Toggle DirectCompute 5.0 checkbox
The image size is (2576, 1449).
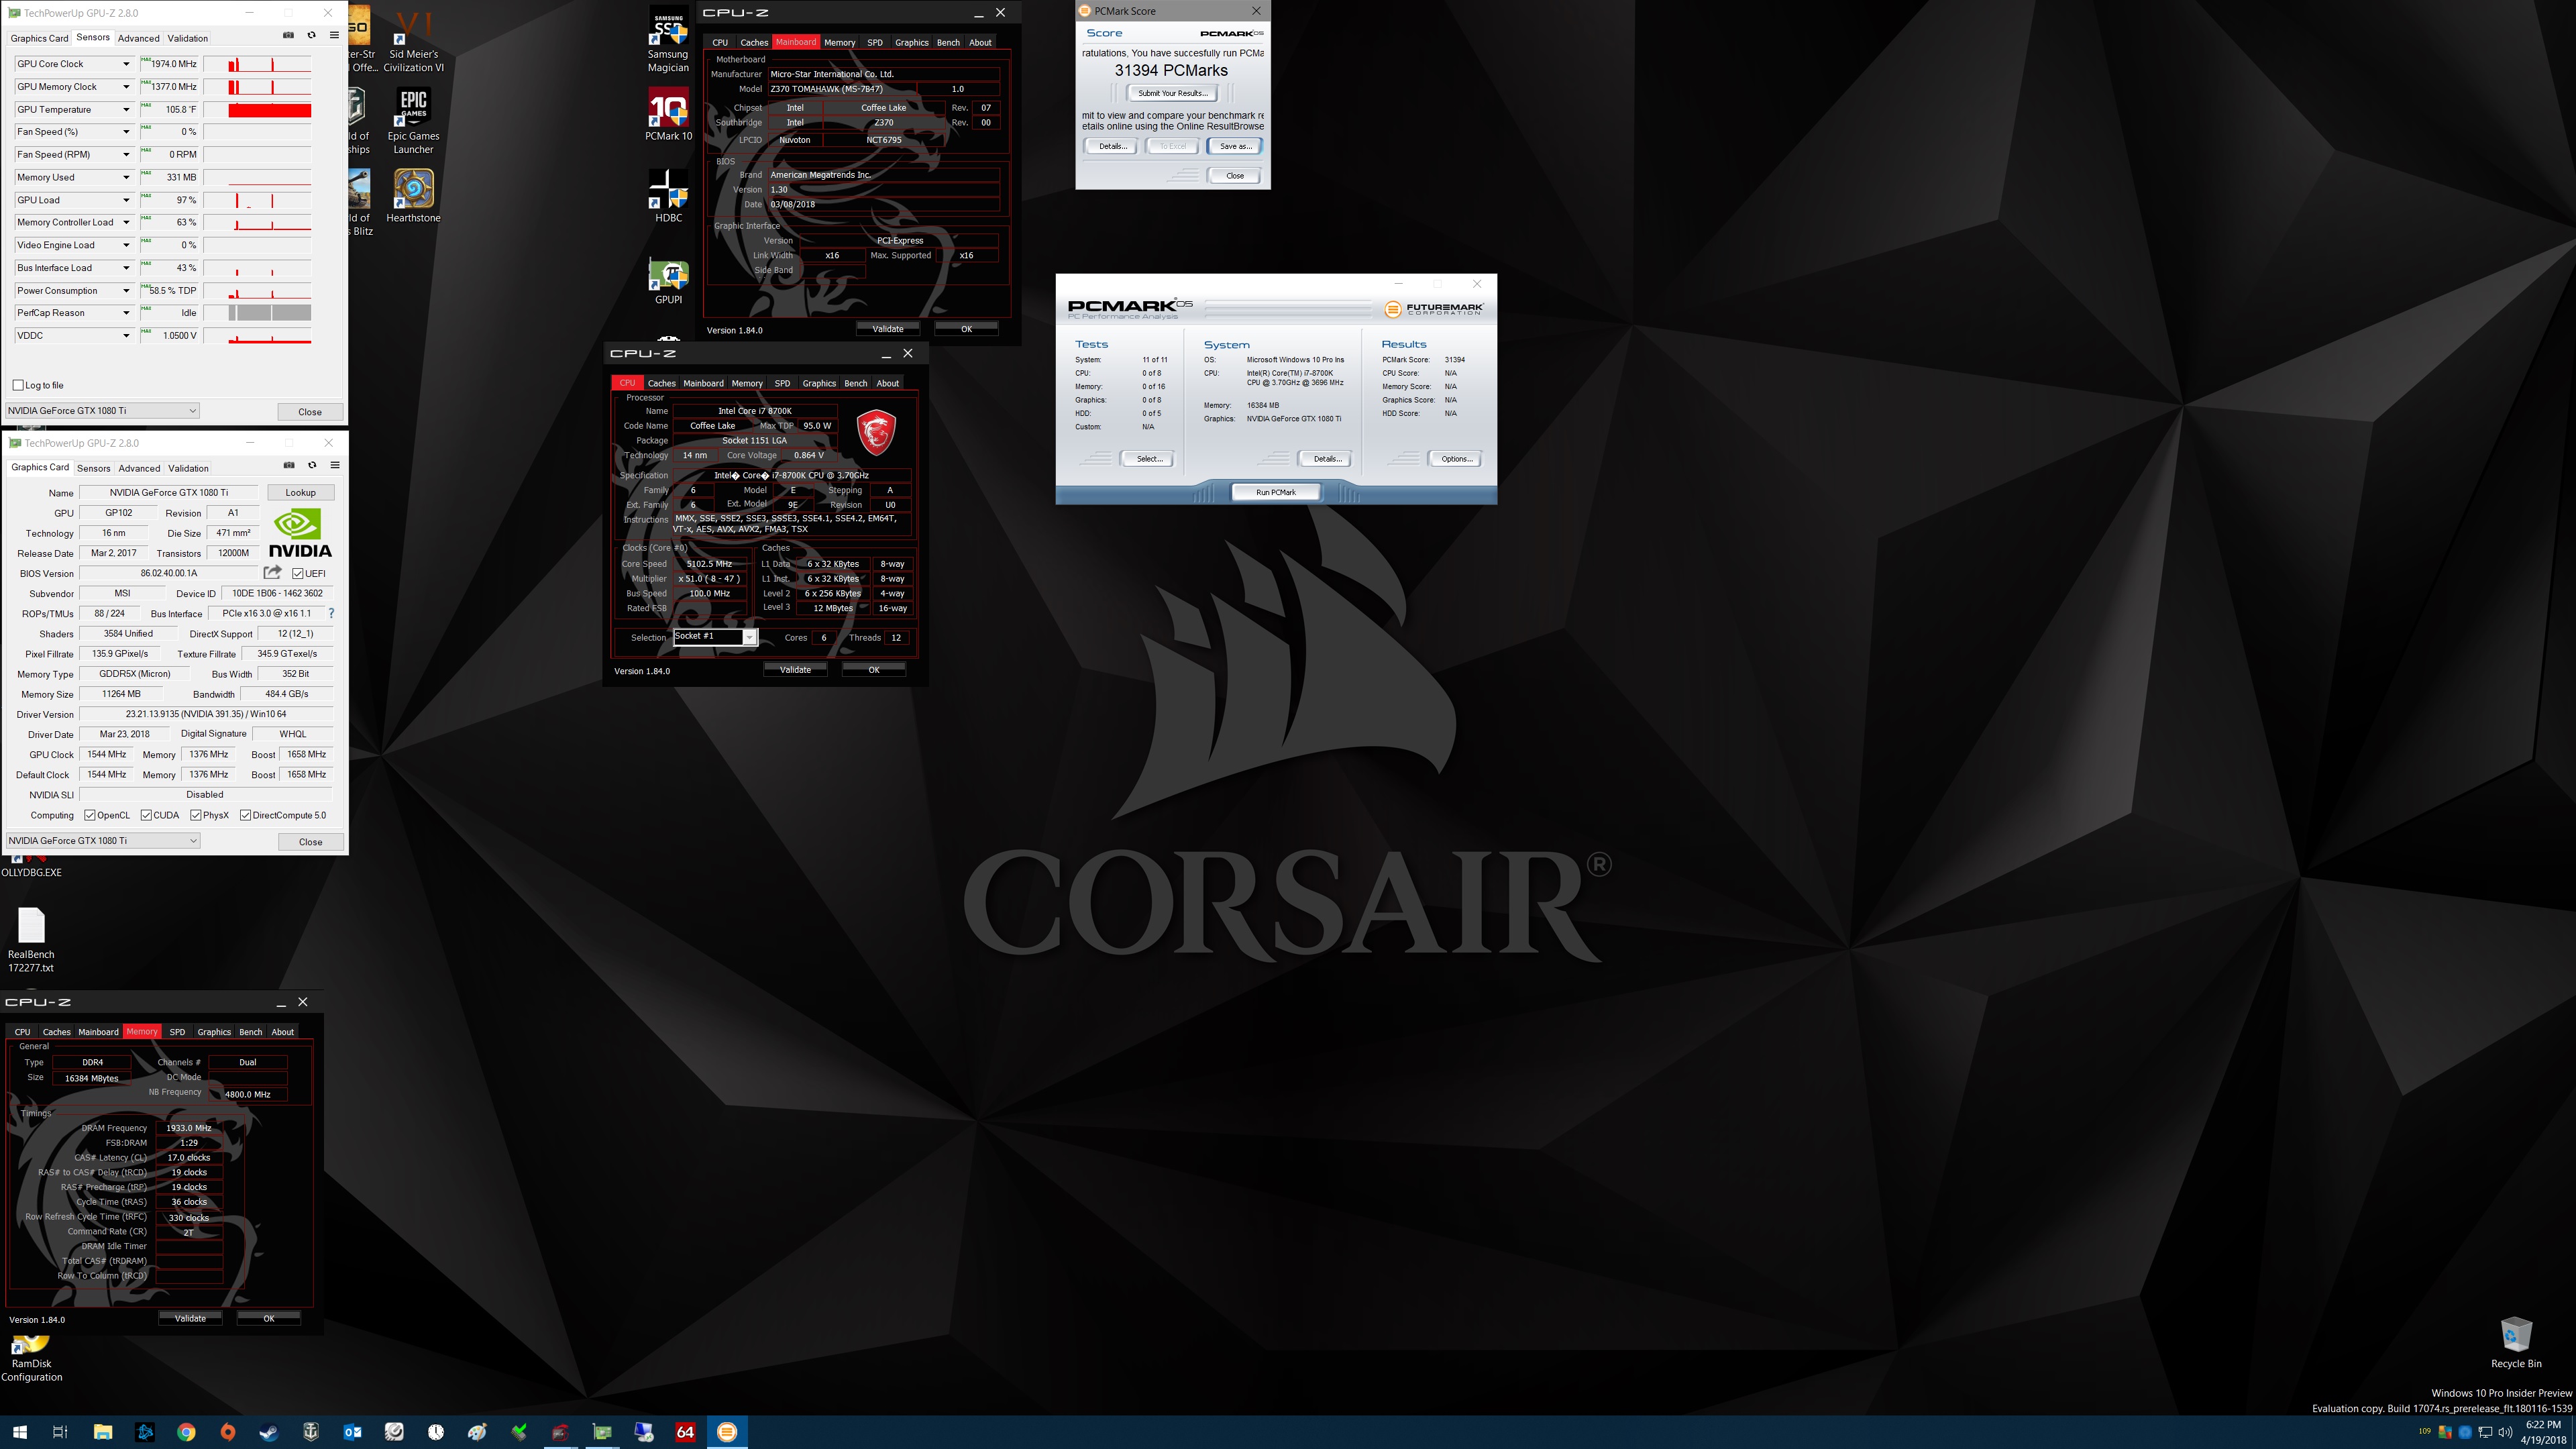pyautogui.click(x=245, y=815)
